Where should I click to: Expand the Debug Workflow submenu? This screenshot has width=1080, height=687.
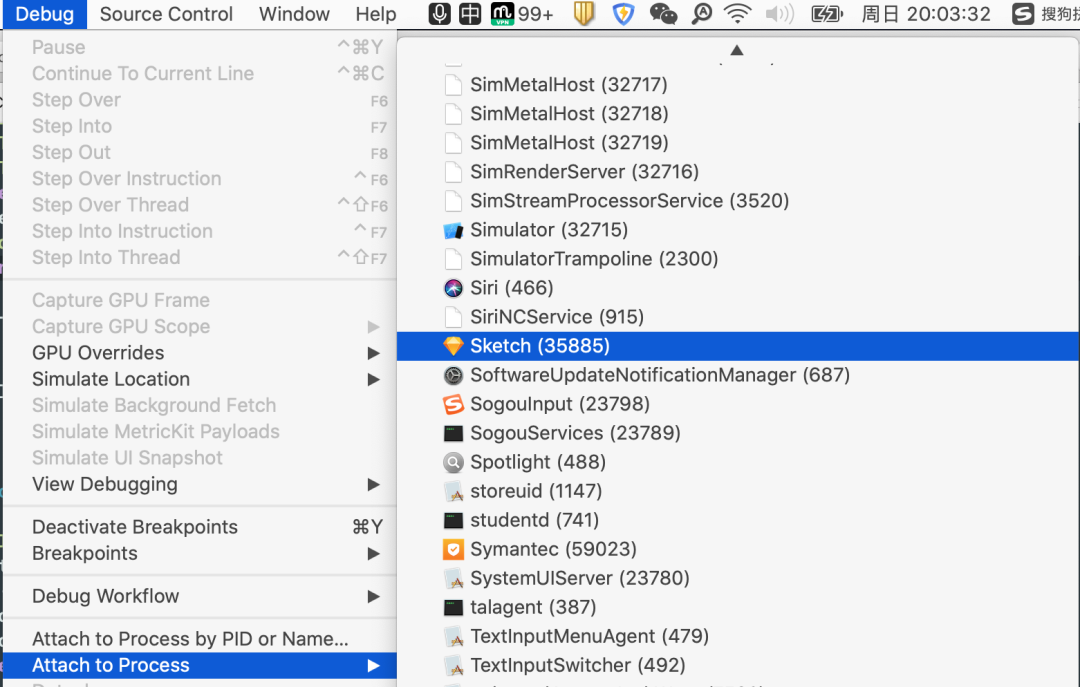[x=200, y=596]
